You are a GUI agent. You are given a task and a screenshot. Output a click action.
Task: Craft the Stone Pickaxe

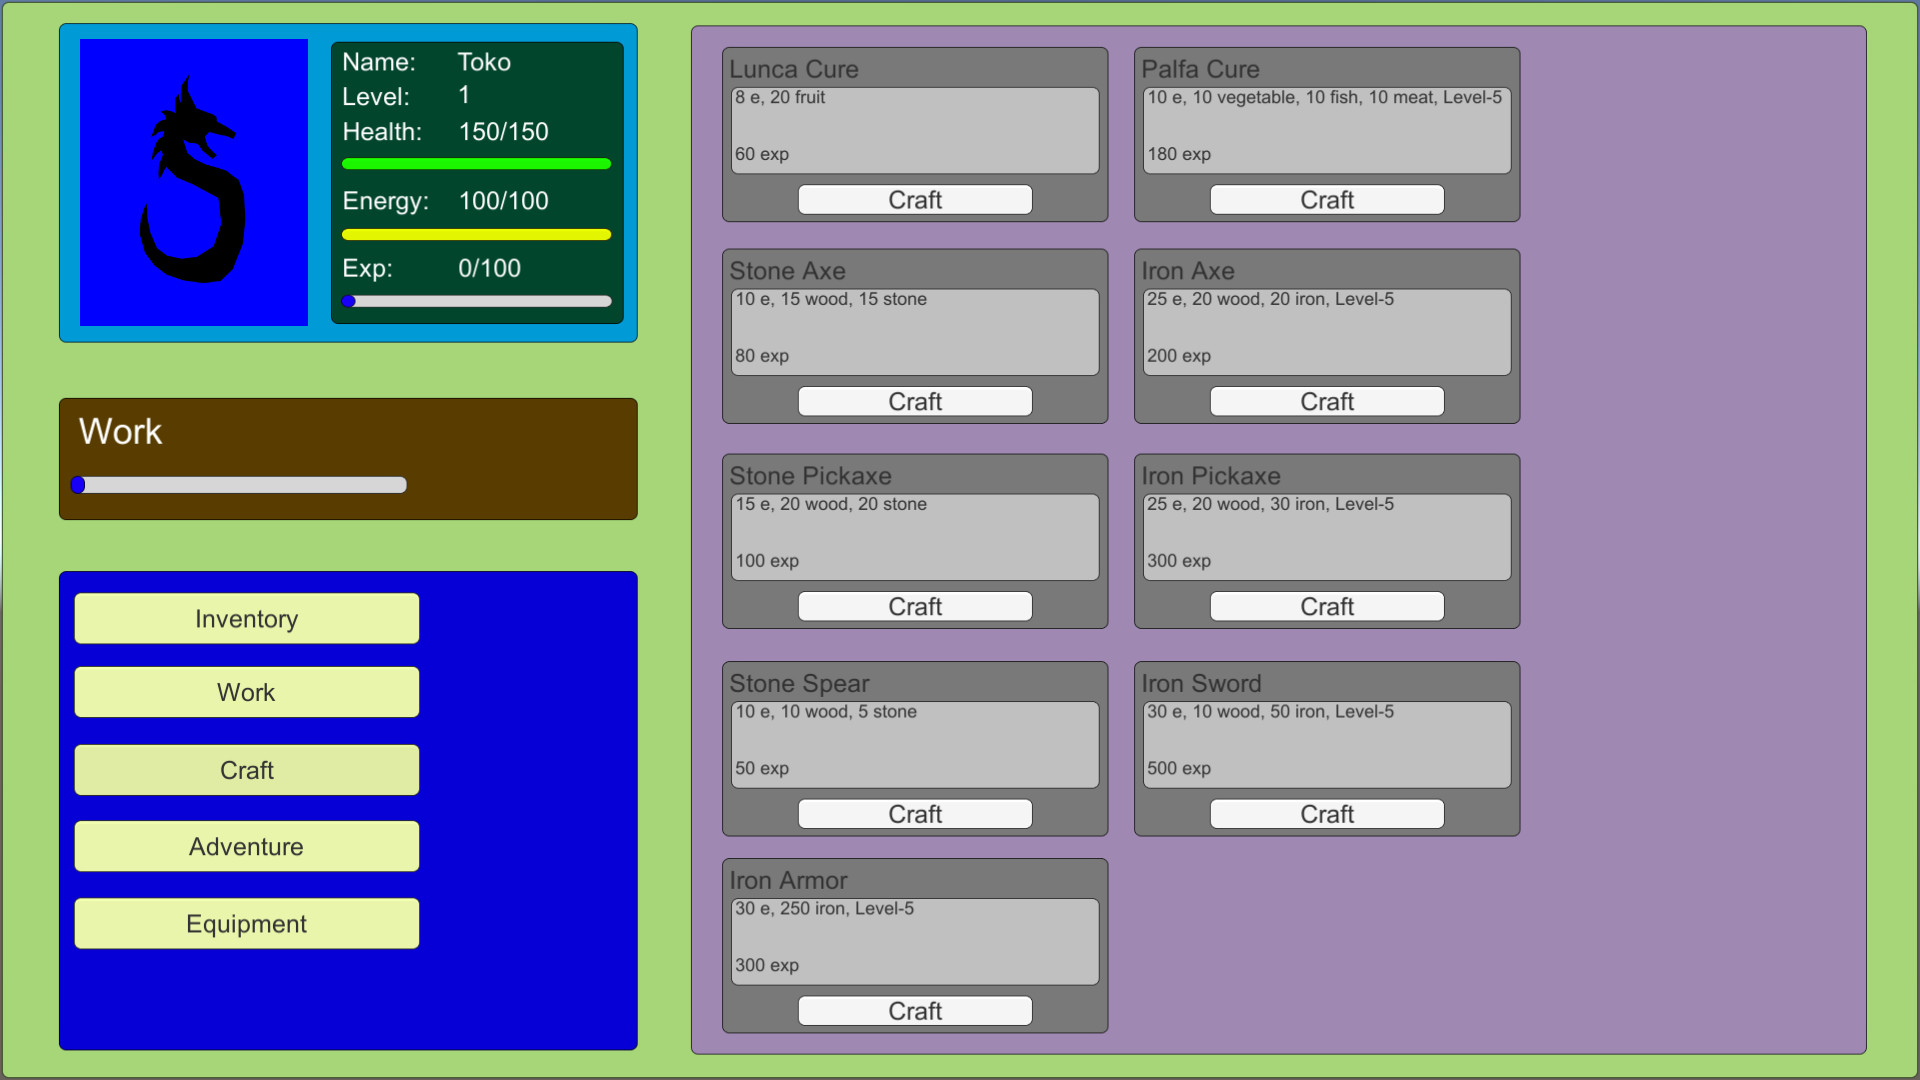[x=914, y=607]
